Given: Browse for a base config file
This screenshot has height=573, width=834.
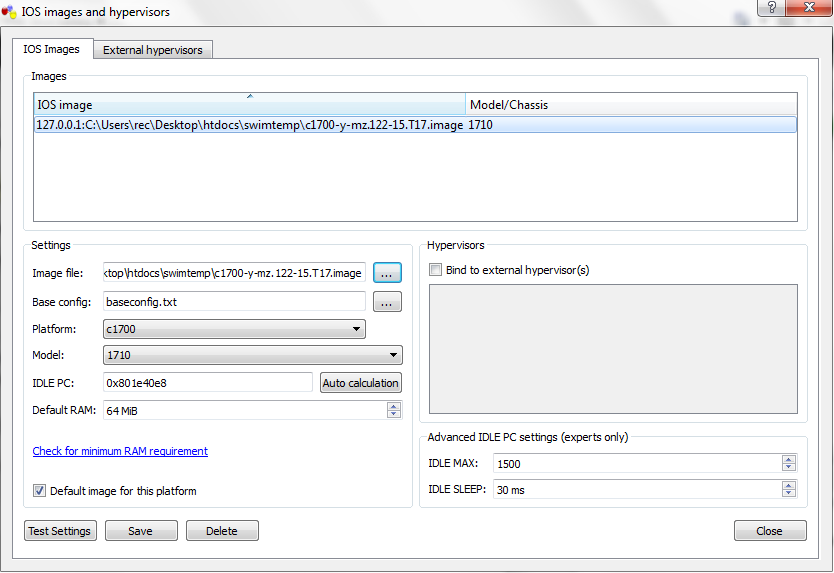Looking at the screenshot, I should [387, 302].
